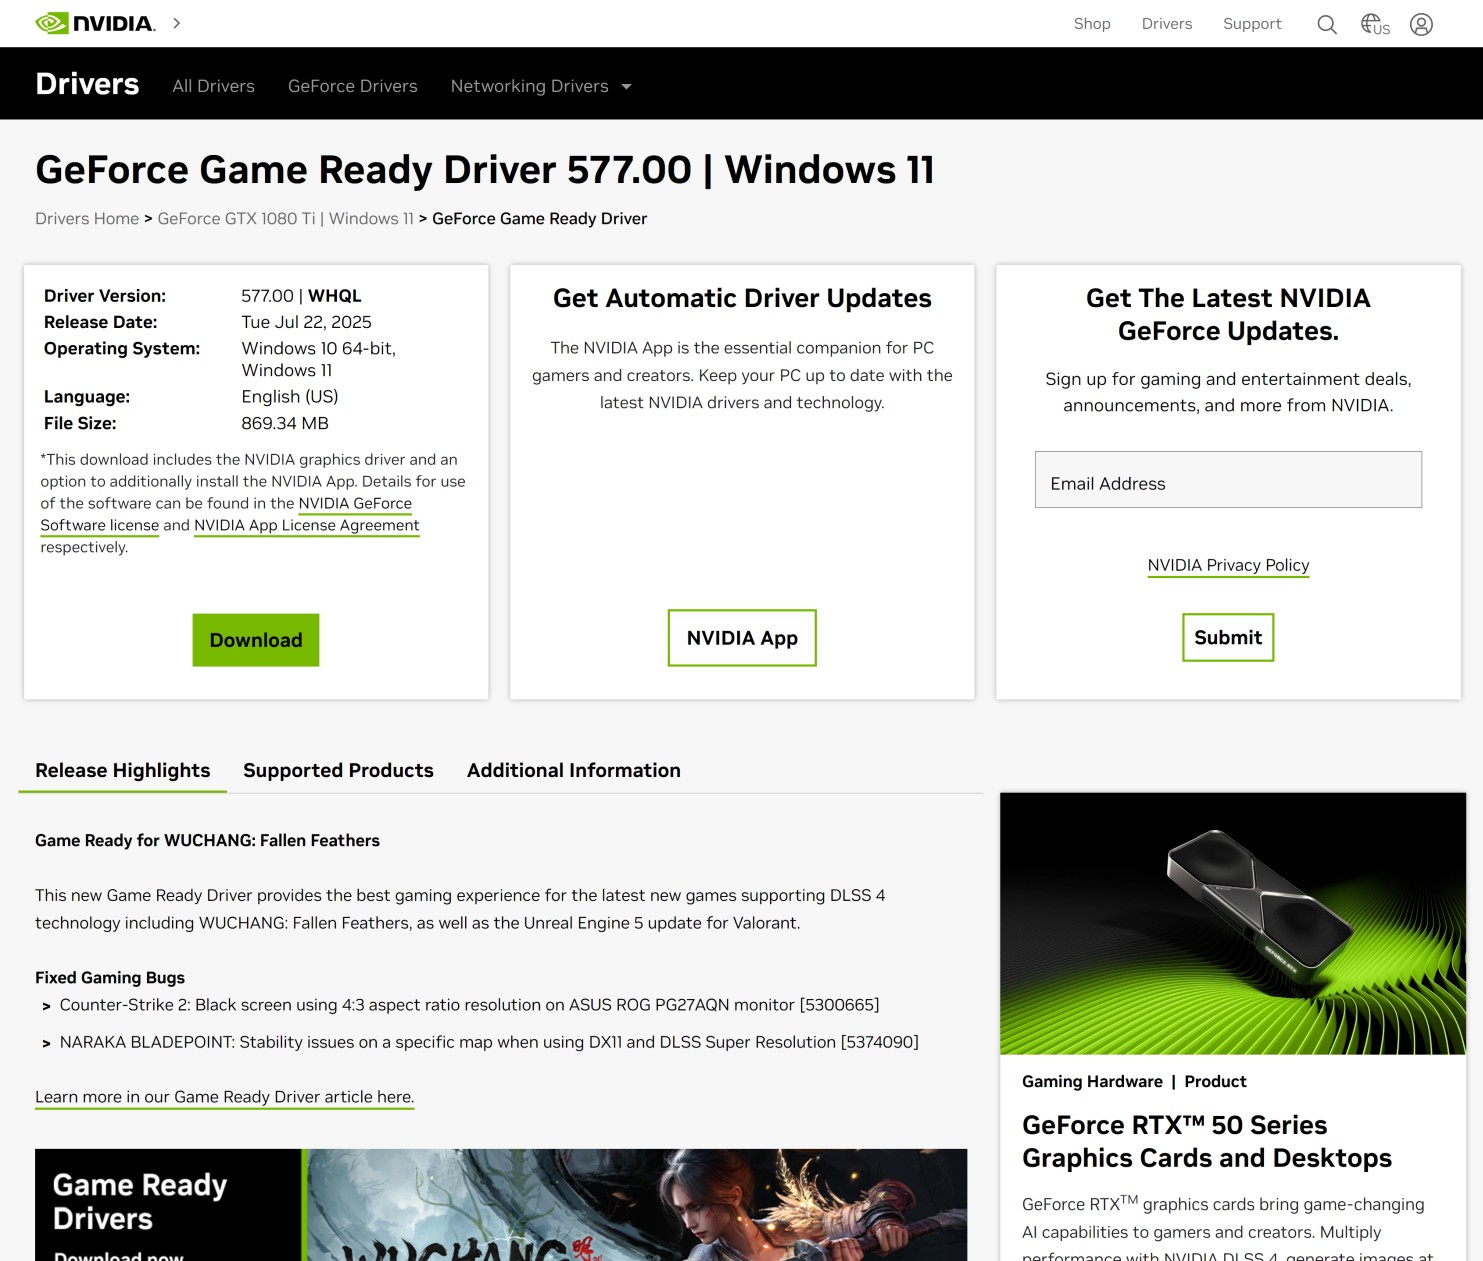Image resolution: width=1483 pixels, height=1261 pixels.
Task: Open the user account profile icon
Action: (1421, 24)
